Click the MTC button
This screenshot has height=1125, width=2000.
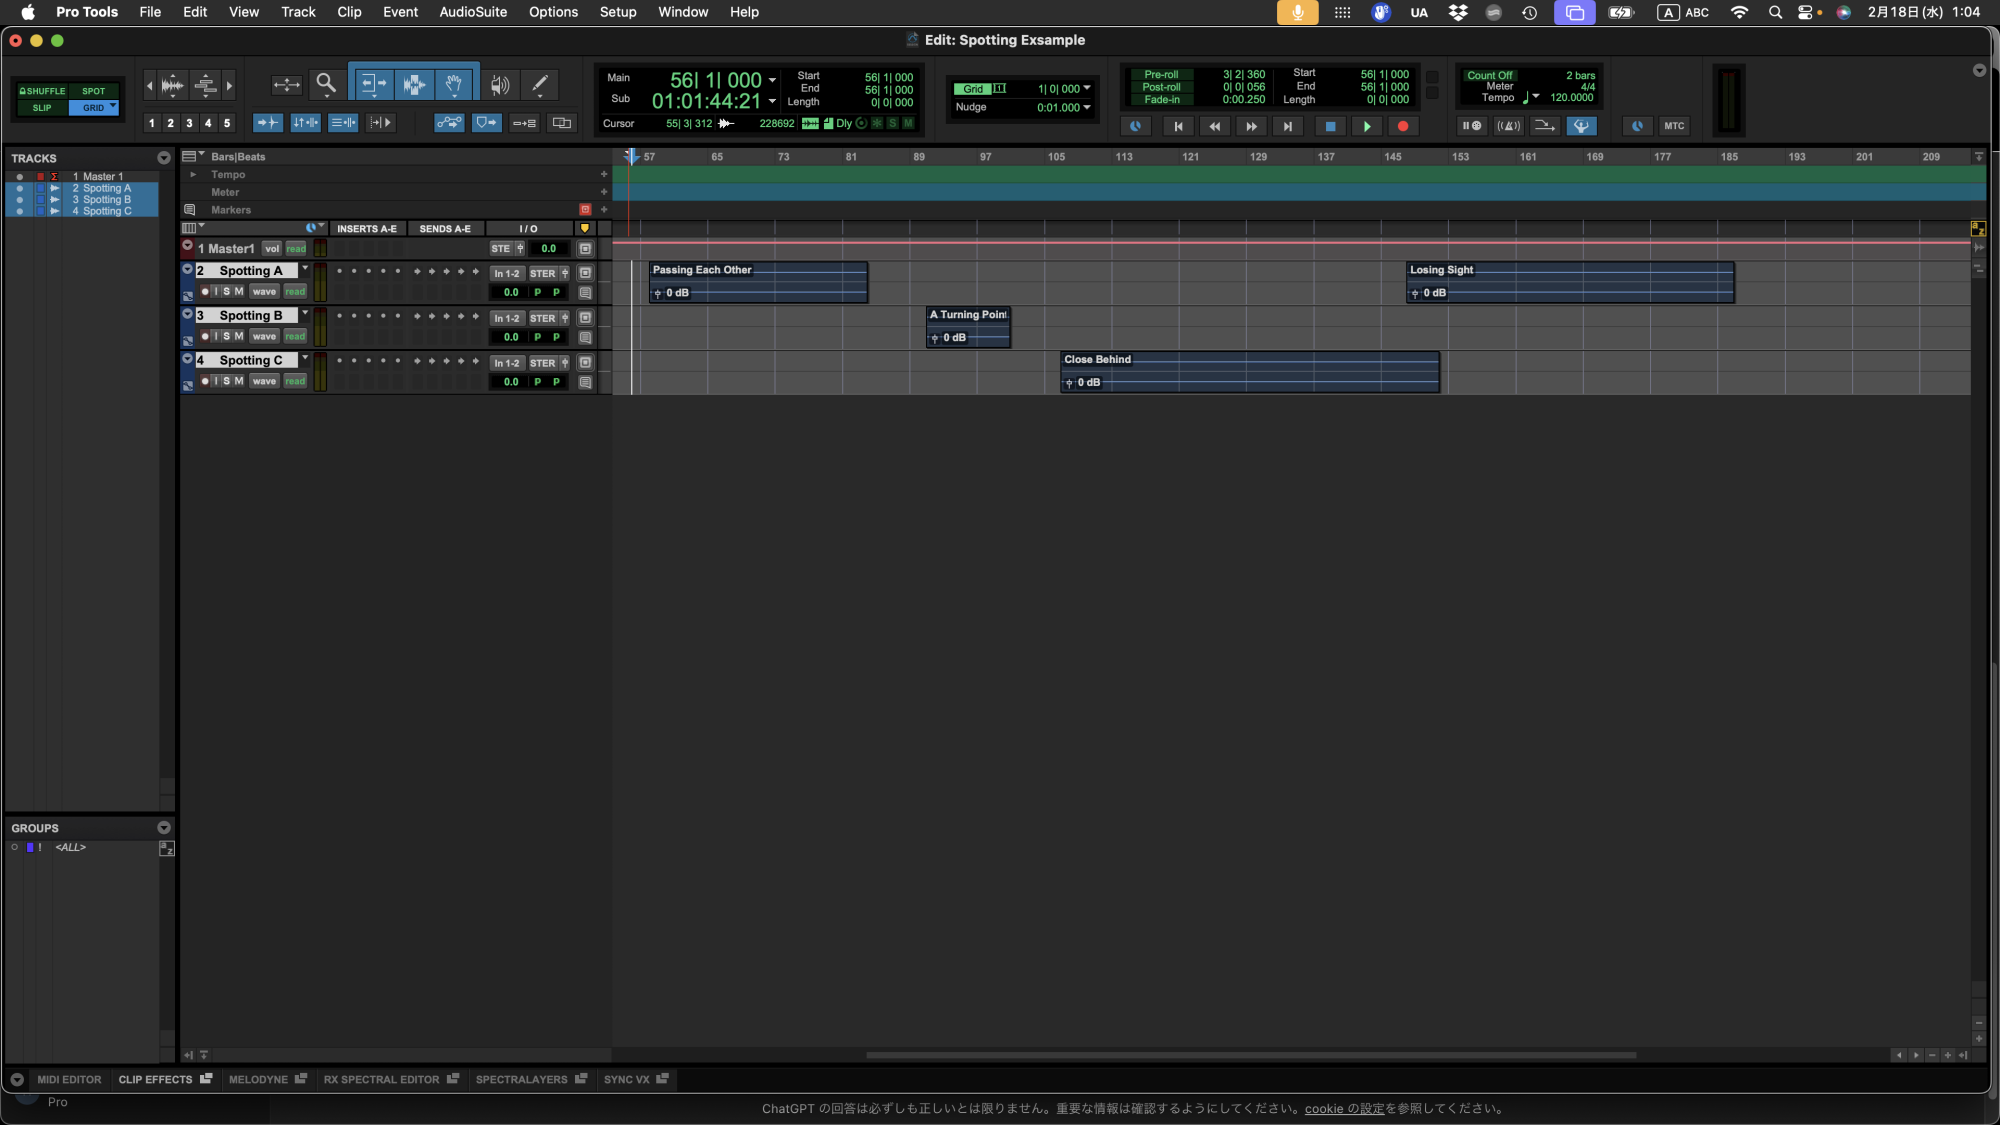[1674, 126]
